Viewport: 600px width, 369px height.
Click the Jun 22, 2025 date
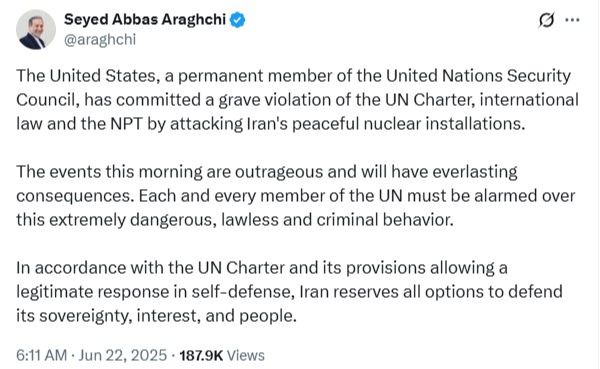tap(123, 355)
